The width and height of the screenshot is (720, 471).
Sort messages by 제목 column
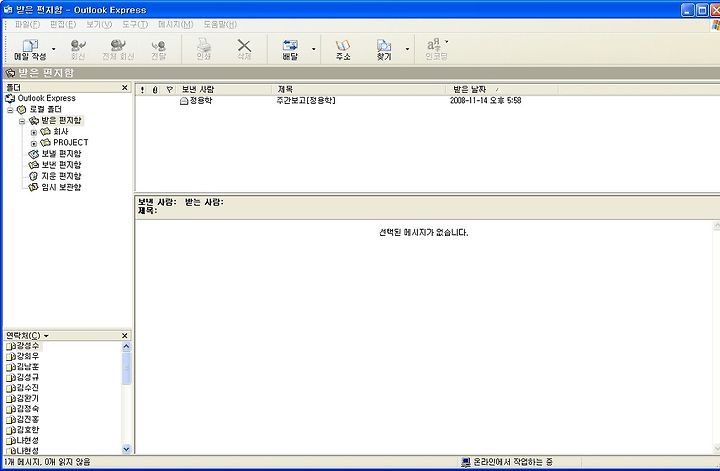tap(358, 90)
